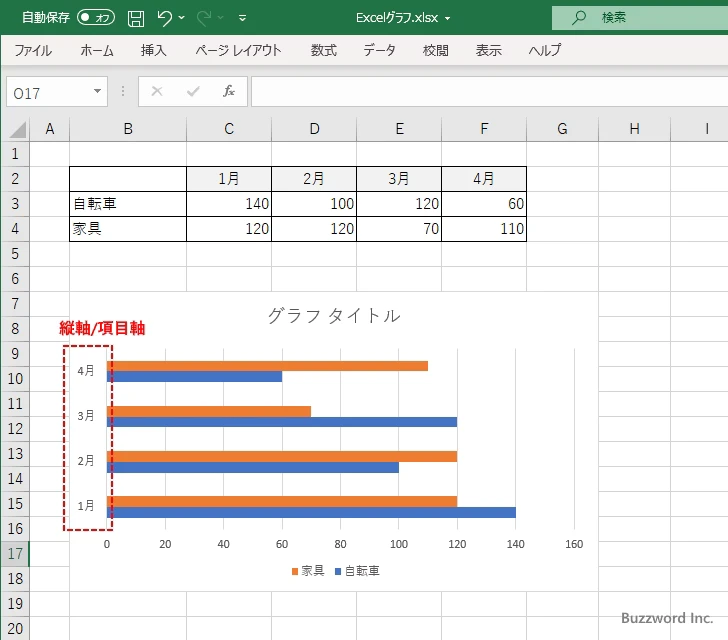Select row 20 header
The height and width of the screenshot is (640, 728).
[x=15, y=628]
